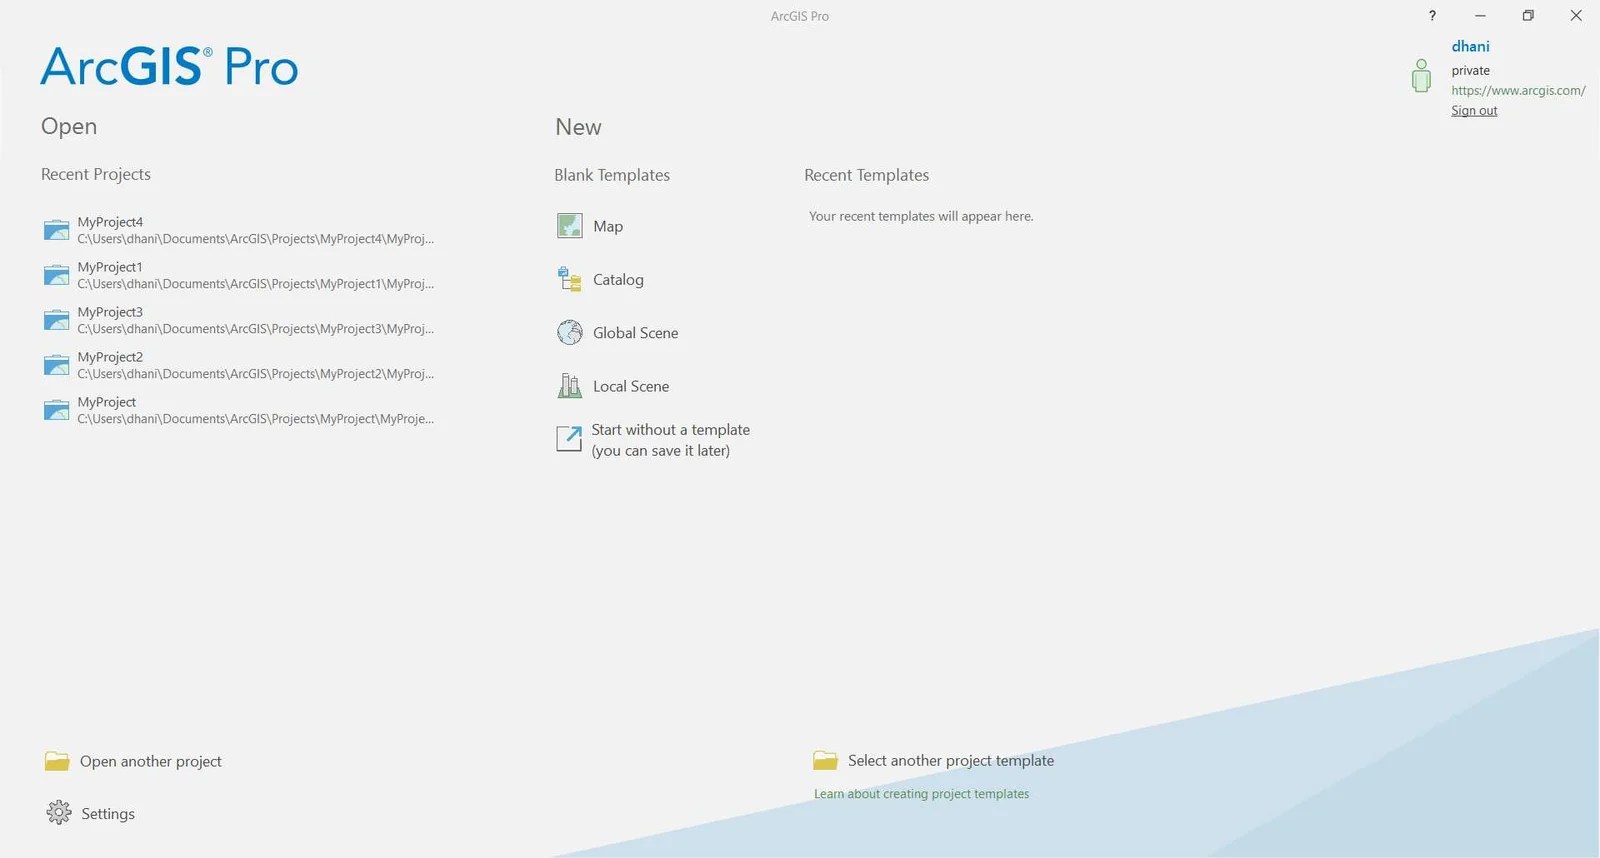The width and height of the screenshot is (1600, 858).
Task: Open recent project MyProject3
Action: click(239, 320)
